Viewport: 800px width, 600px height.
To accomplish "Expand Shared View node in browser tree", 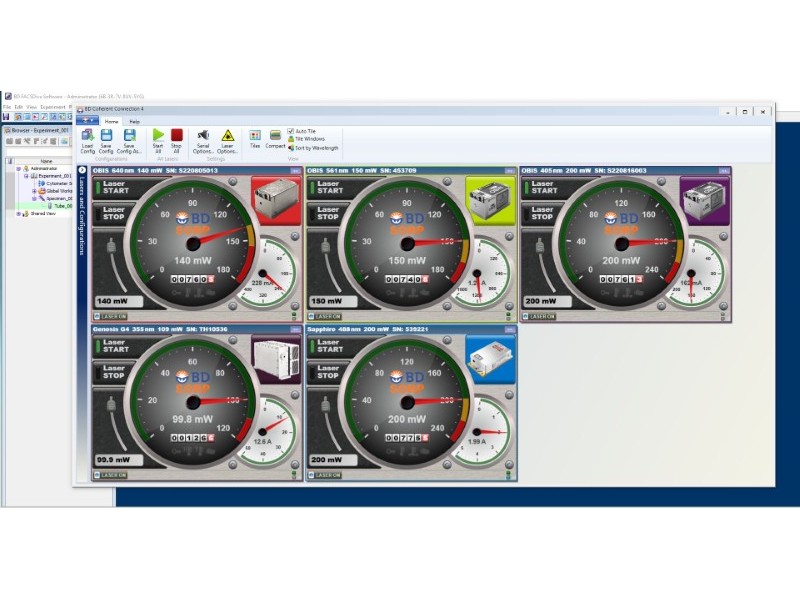I will tap(19, 214).
